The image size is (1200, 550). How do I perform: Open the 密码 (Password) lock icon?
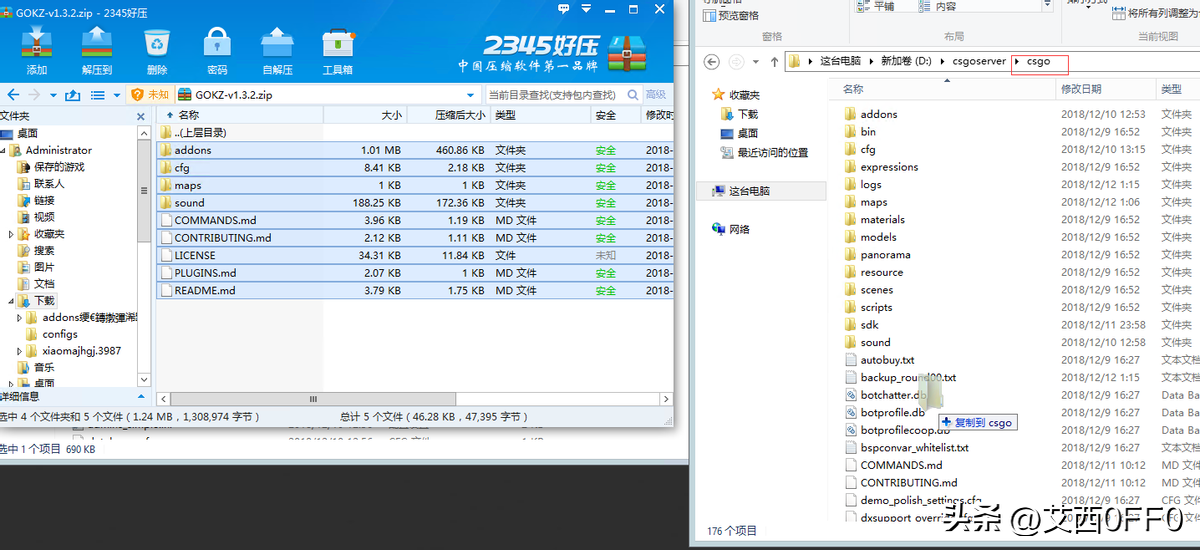click(x=217, y=45)
